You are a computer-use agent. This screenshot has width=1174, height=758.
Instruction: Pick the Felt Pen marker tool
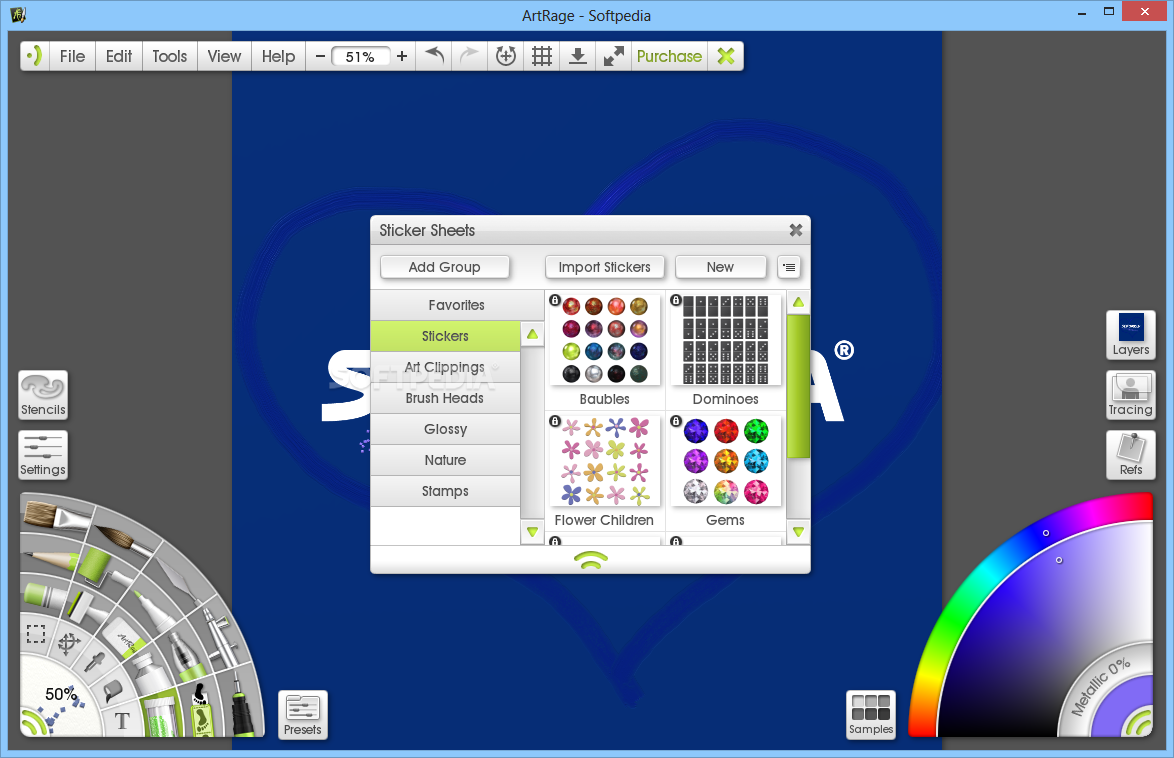pos(153,609)
